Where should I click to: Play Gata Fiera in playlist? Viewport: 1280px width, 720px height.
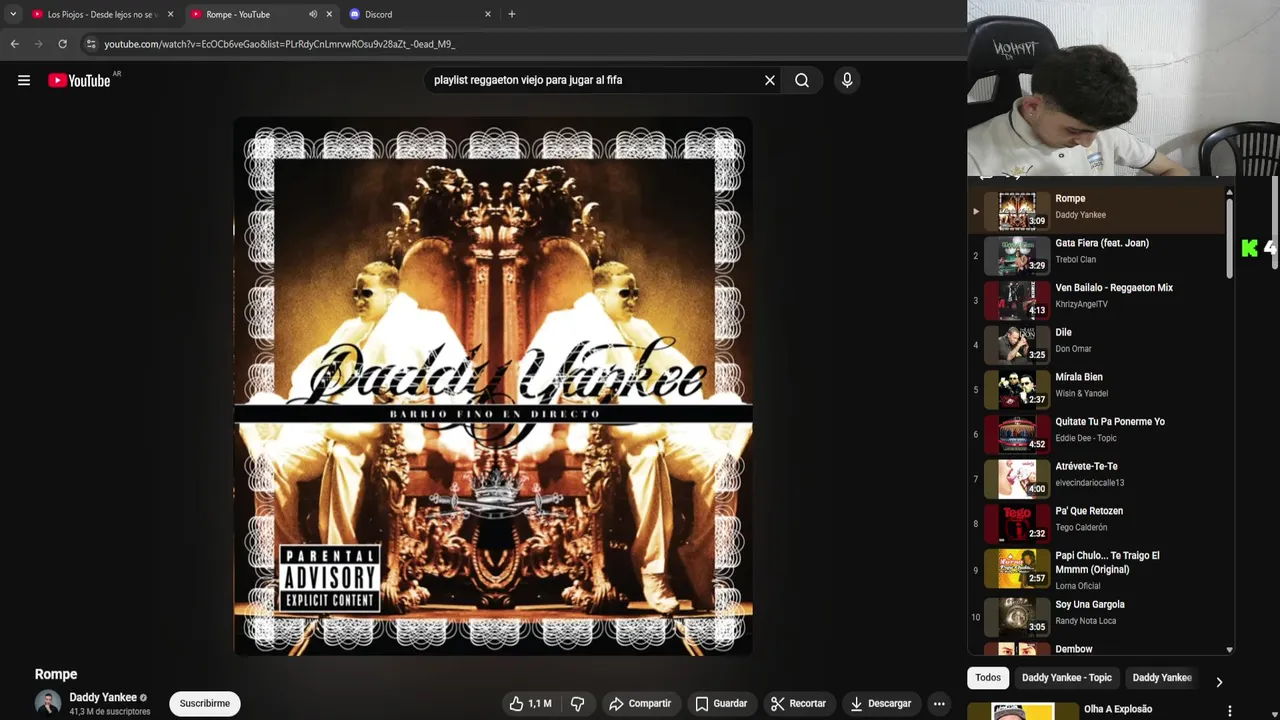[1097, 255]
